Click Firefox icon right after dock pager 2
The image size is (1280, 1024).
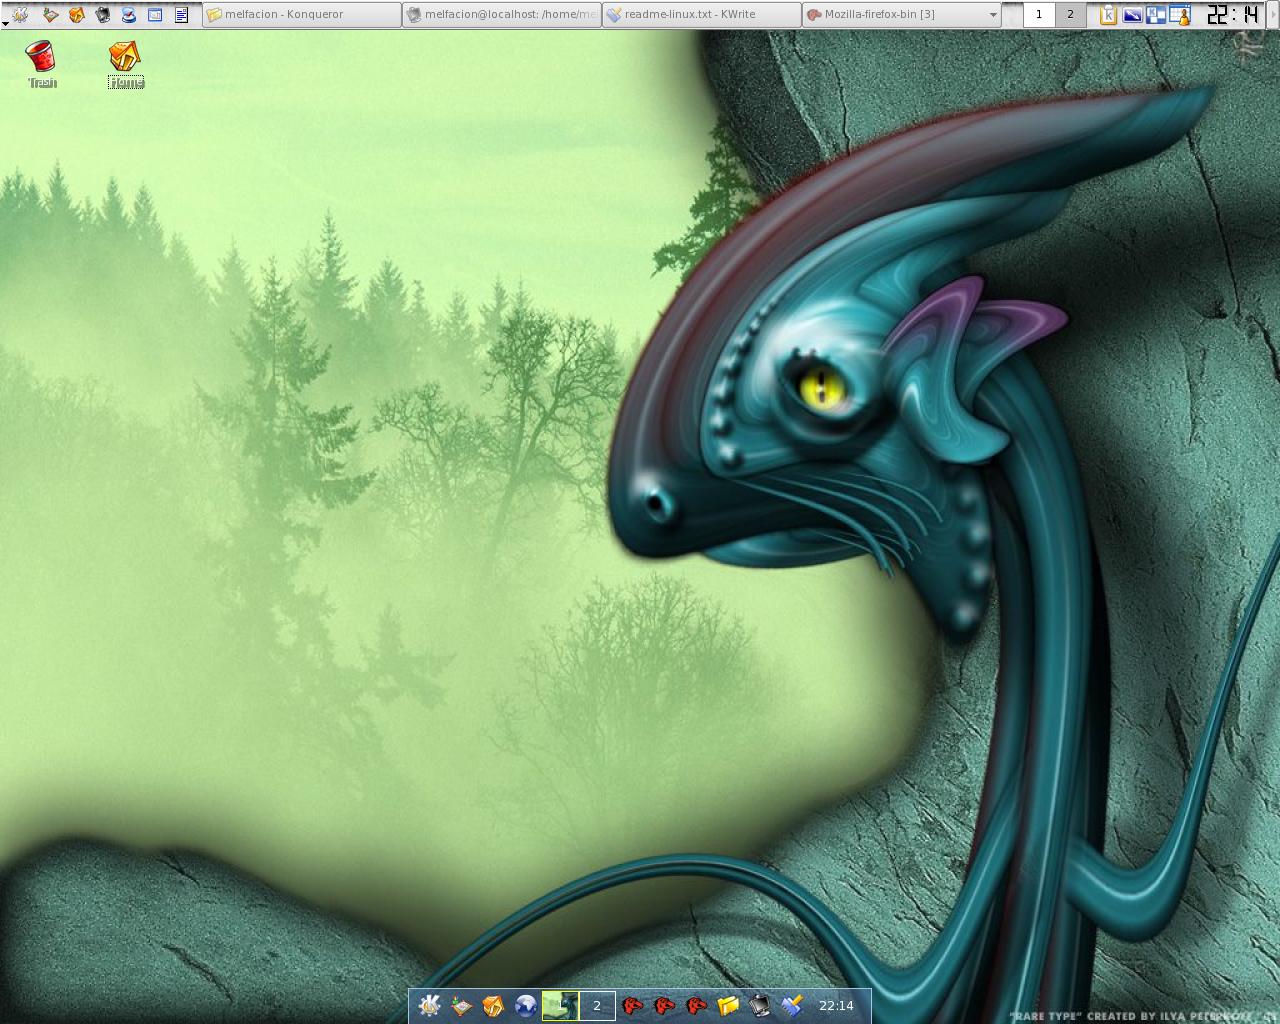tap(632, 1005)
